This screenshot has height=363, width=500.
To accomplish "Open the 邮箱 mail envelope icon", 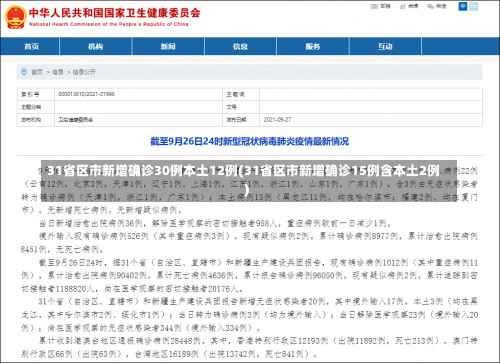I will pyautogui.click(x=374, y=6).
